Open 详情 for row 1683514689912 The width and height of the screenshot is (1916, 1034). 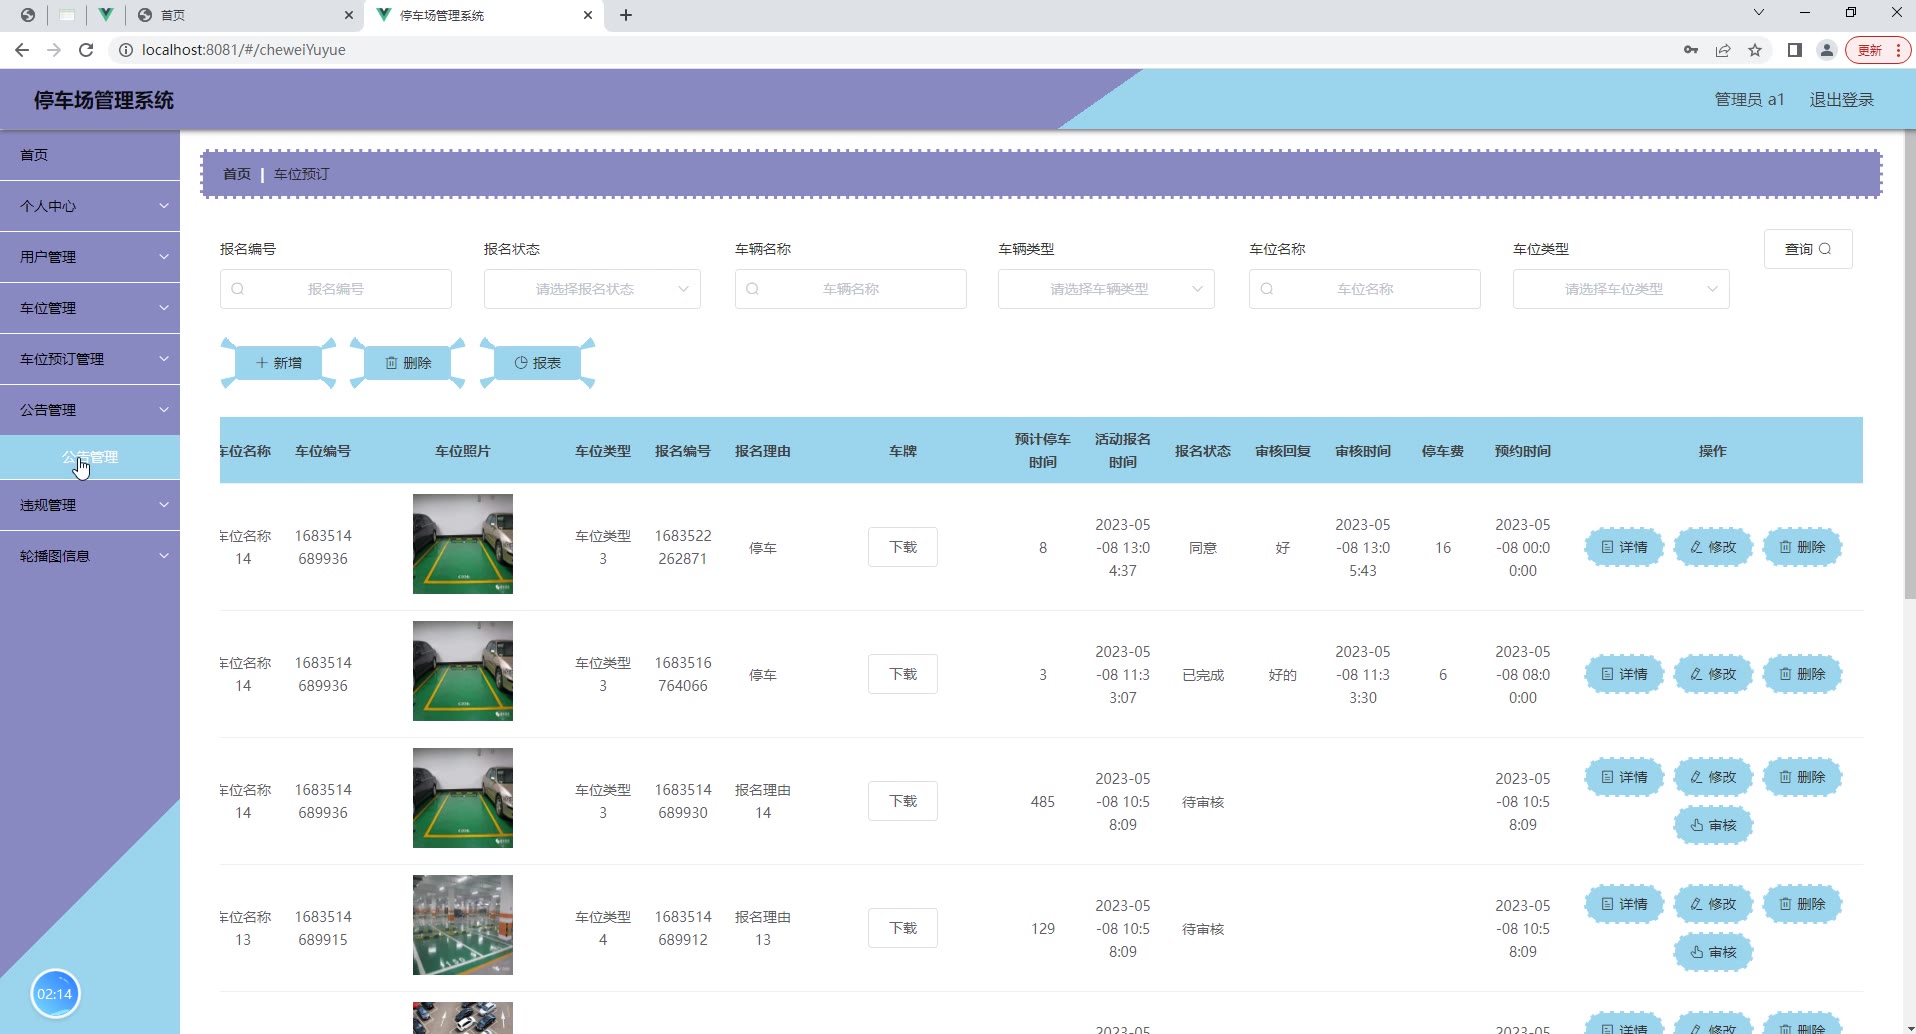(x=1624, y=904)
